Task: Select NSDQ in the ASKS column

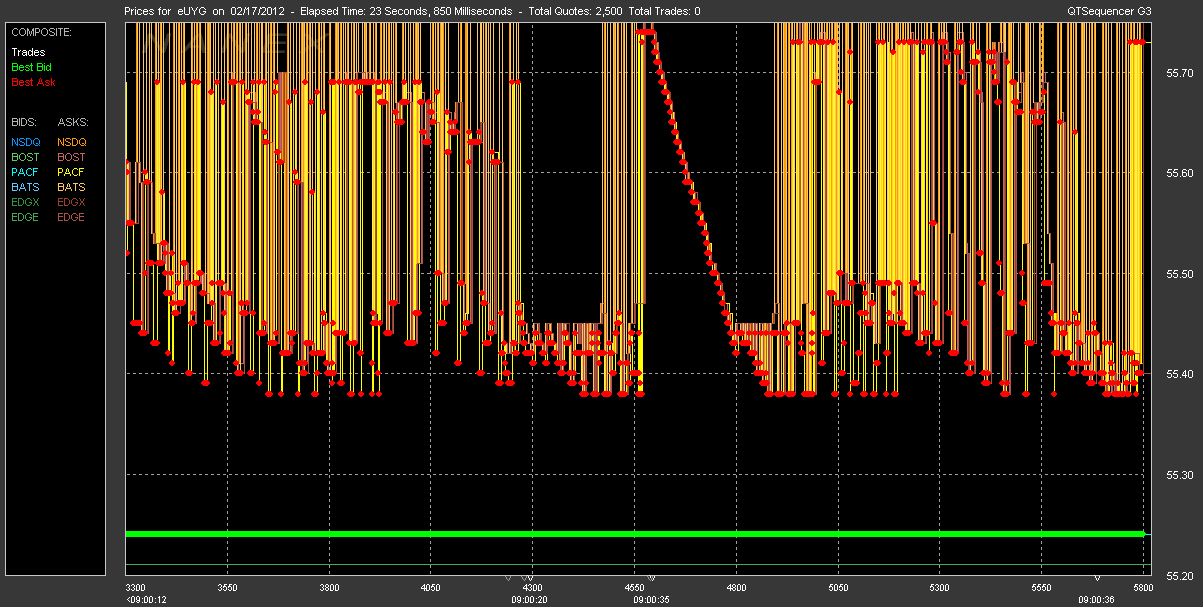Action: (x=72, y=142)
